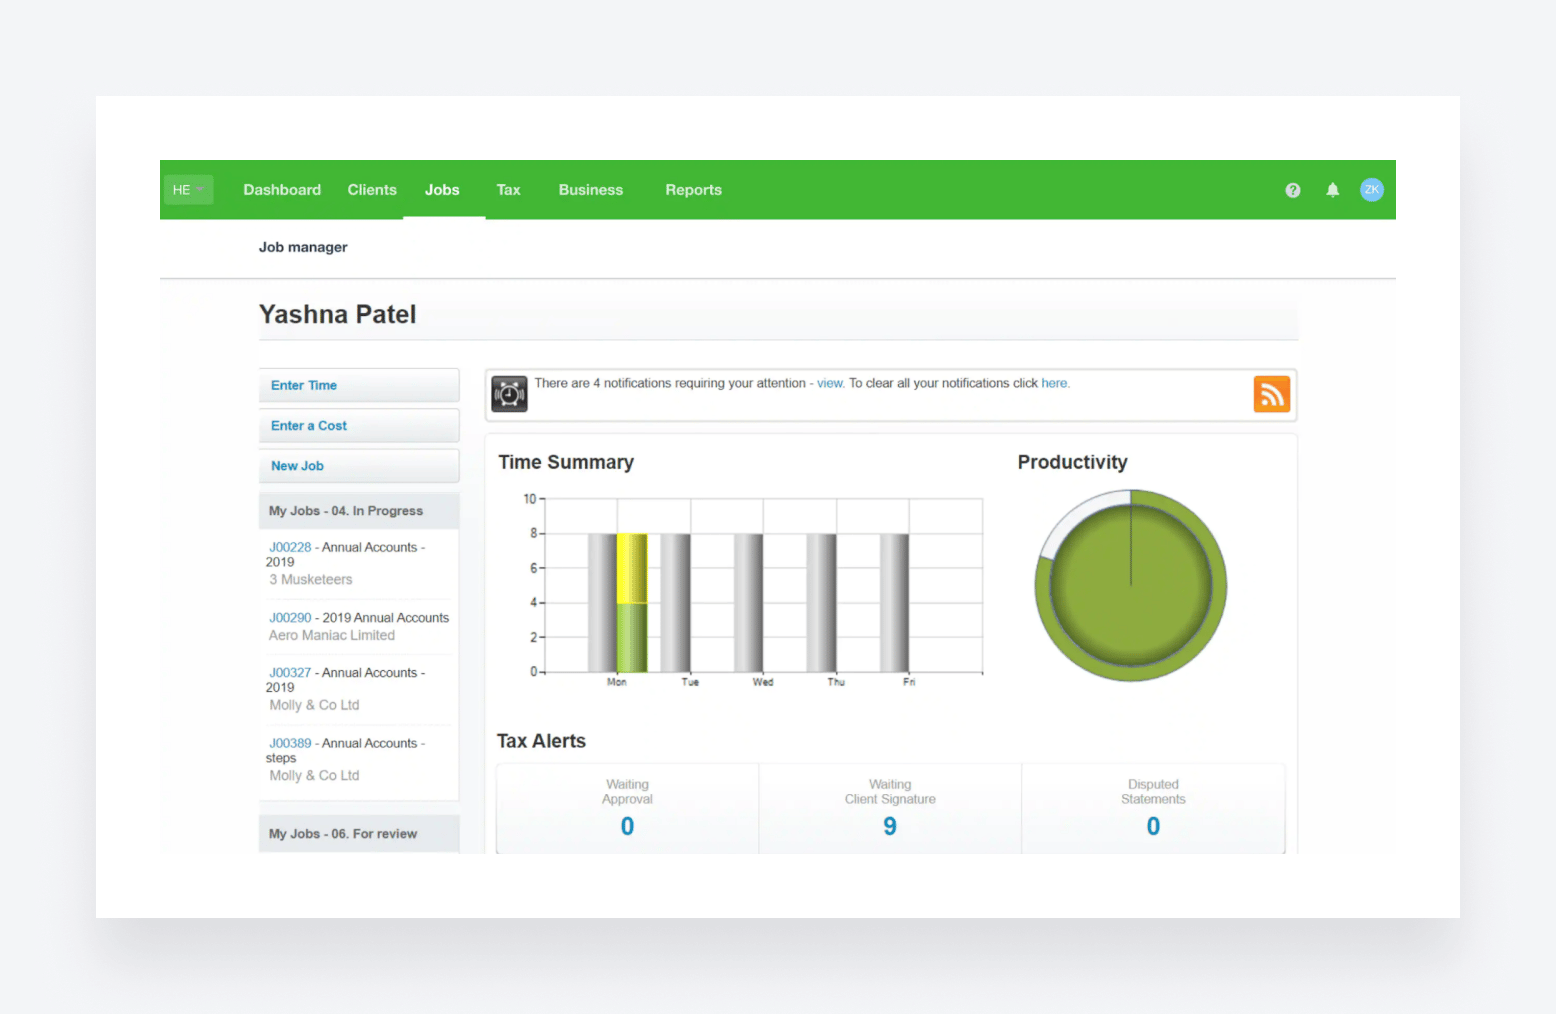Open the Clients menu

[372, 190]
